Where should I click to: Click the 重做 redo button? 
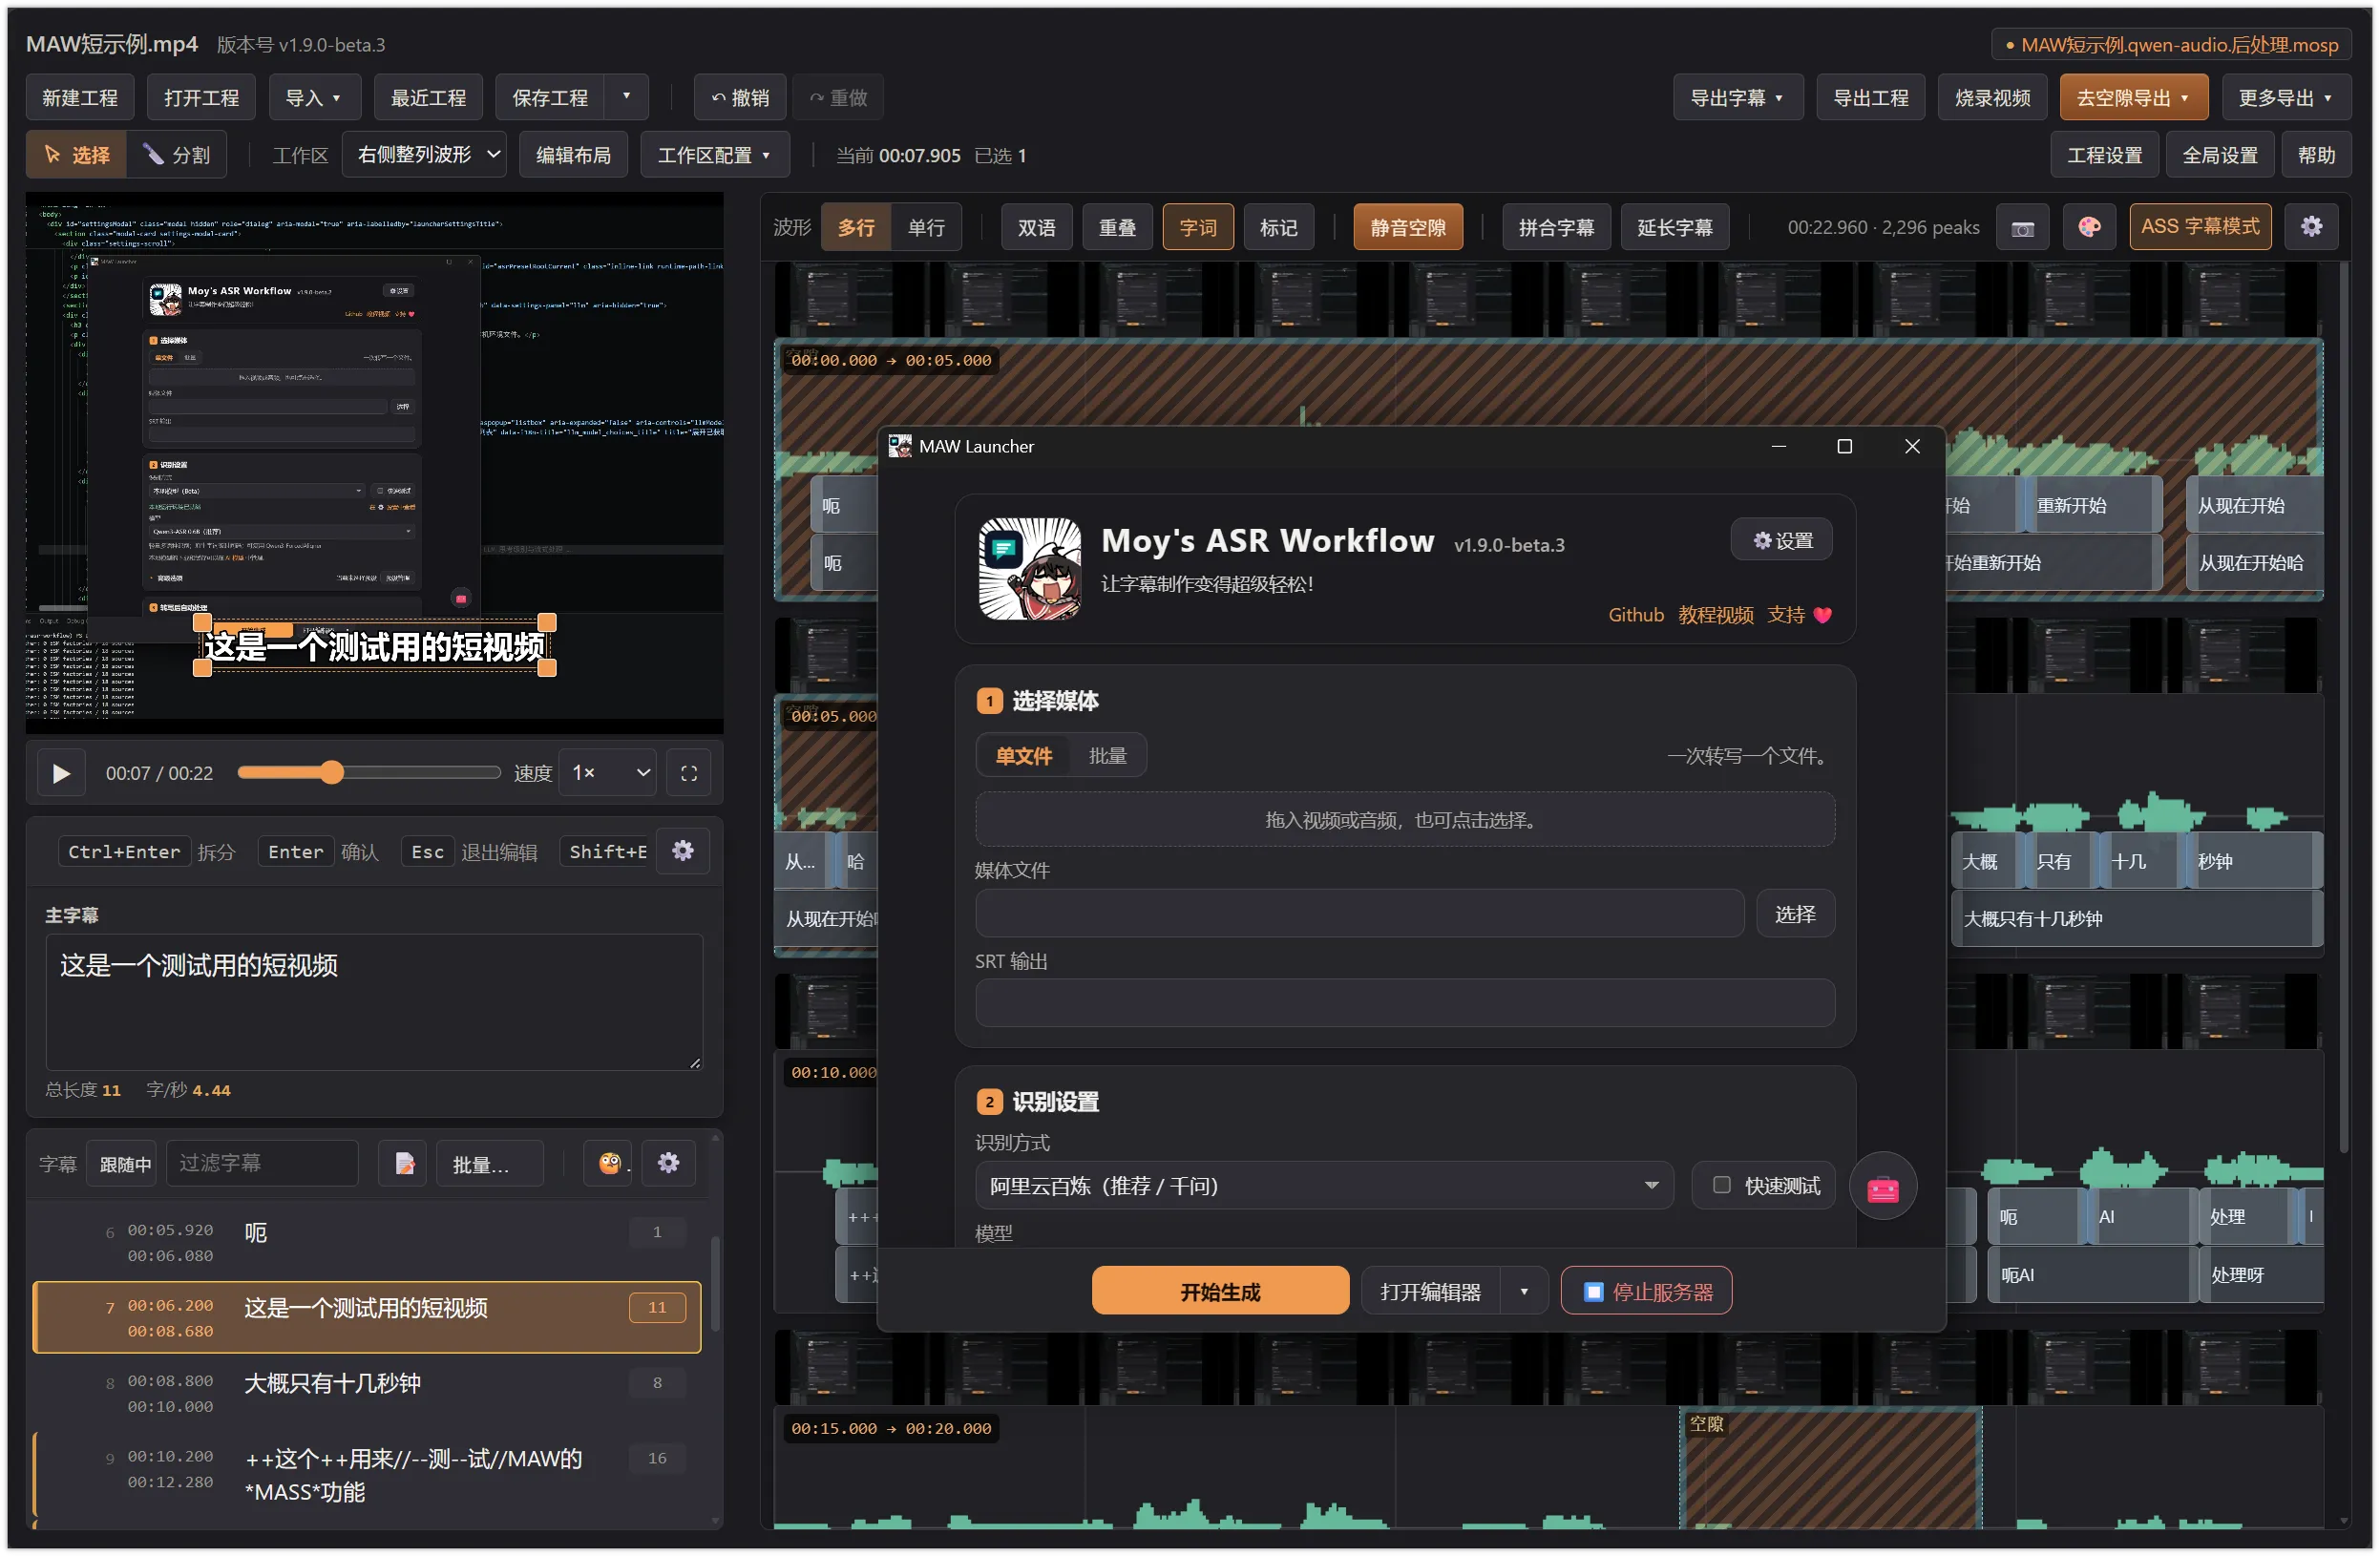pos(838,98)
